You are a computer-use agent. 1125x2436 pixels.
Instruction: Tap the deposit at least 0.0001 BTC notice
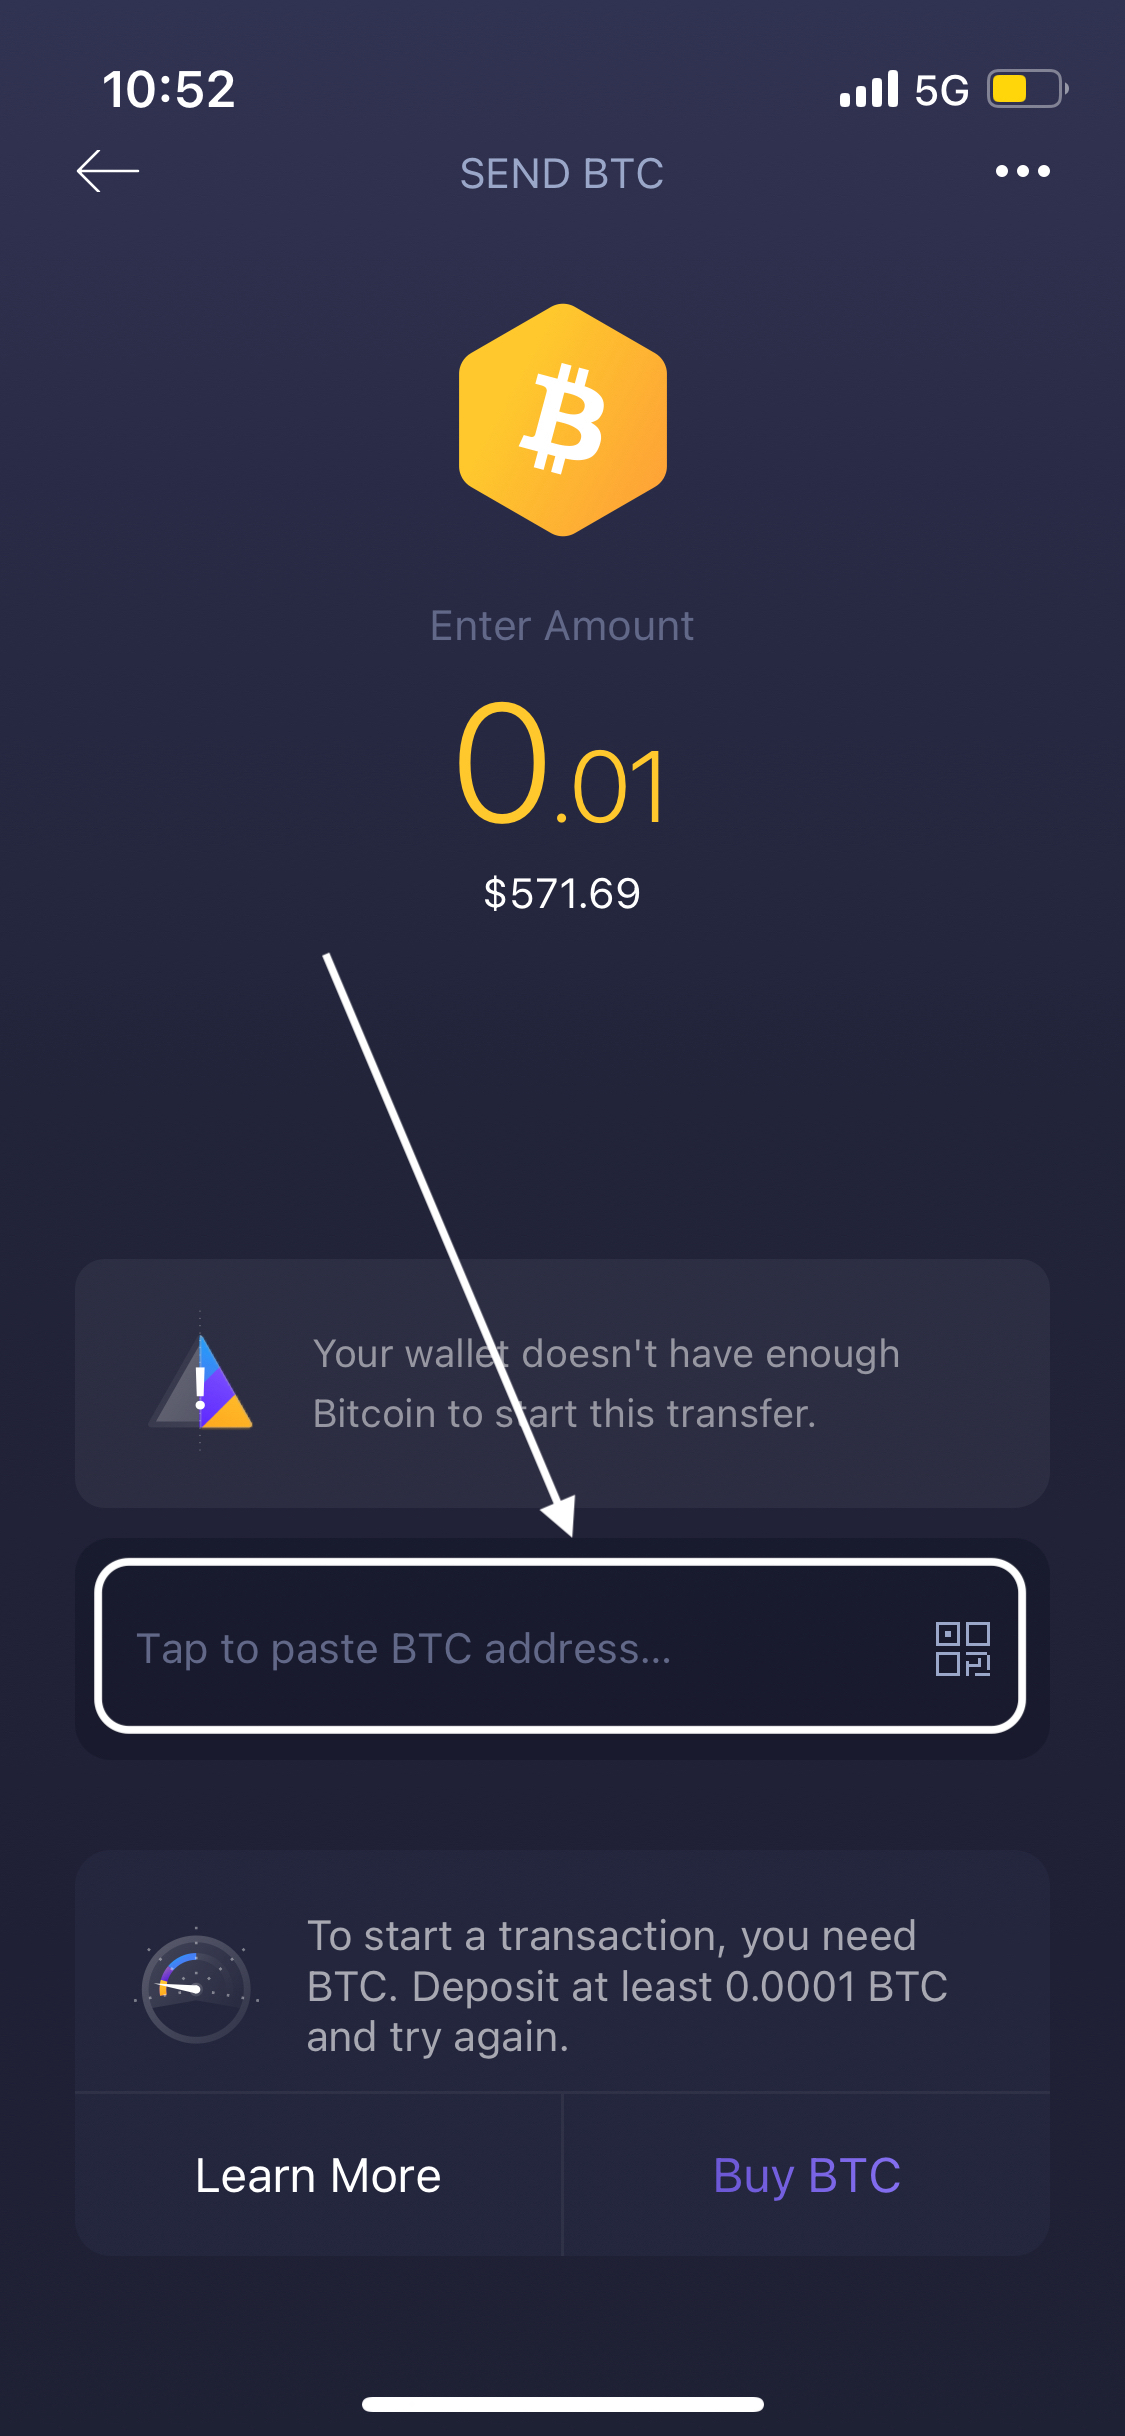pos(627,1986)
